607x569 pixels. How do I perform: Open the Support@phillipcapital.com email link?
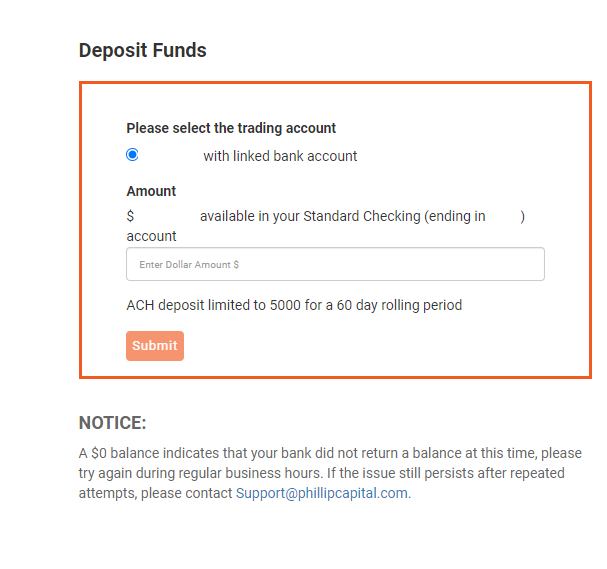(x=322, y=493)
